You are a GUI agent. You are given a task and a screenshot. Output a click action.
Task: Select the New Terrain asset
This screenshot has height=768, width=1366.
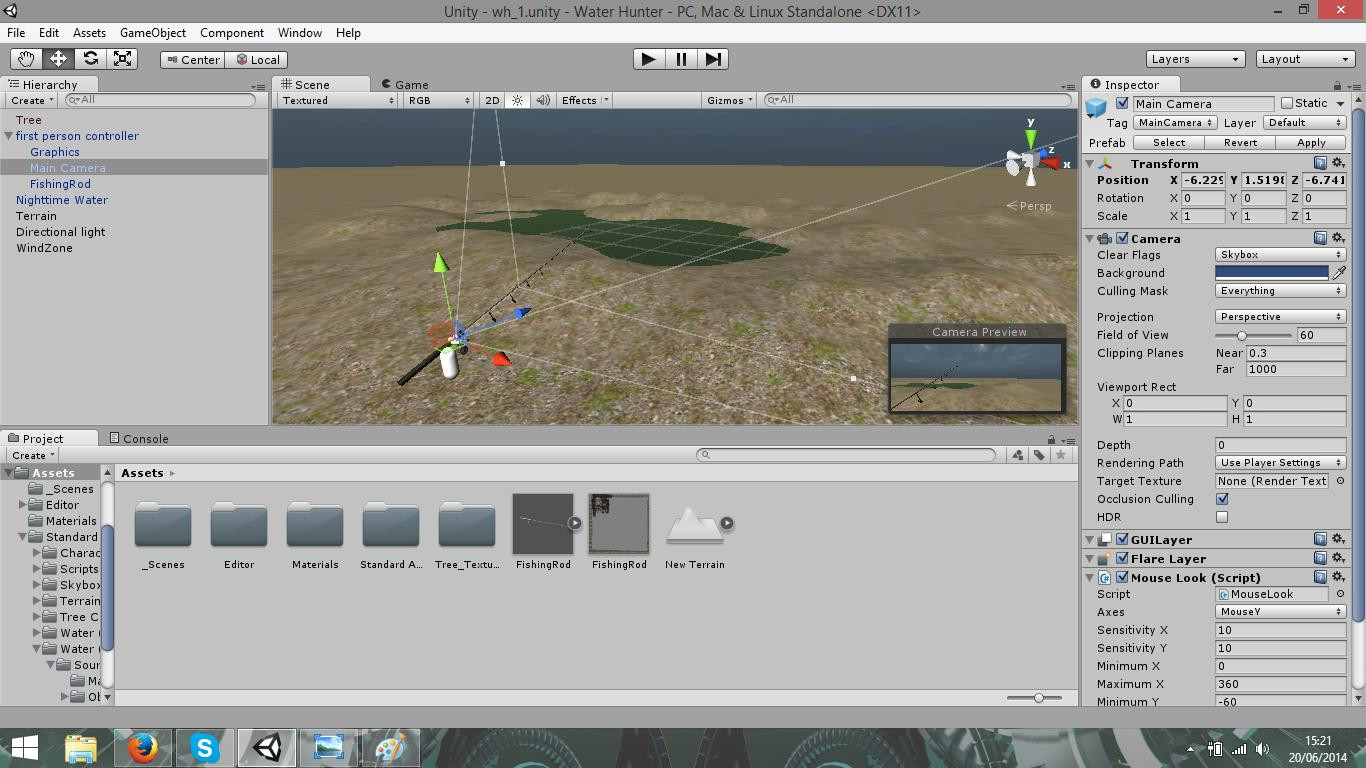[695, 524]
